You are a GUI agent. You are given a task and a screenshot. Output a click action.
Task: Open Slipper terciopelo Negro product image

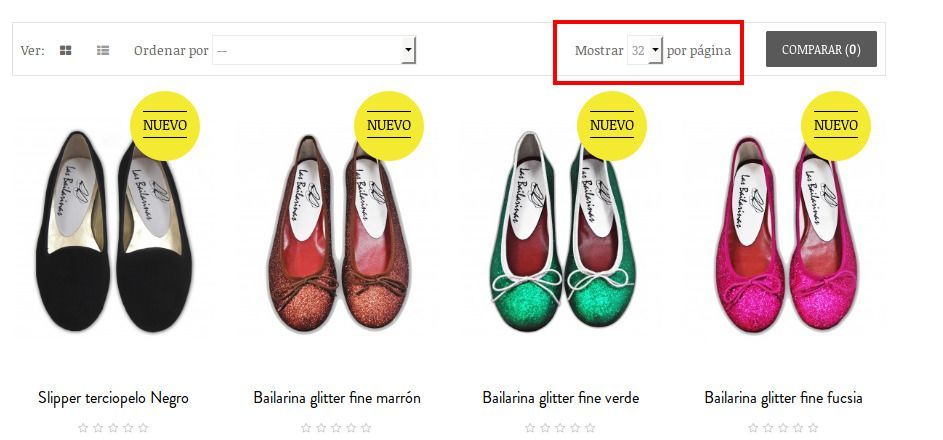pos(114,231)
